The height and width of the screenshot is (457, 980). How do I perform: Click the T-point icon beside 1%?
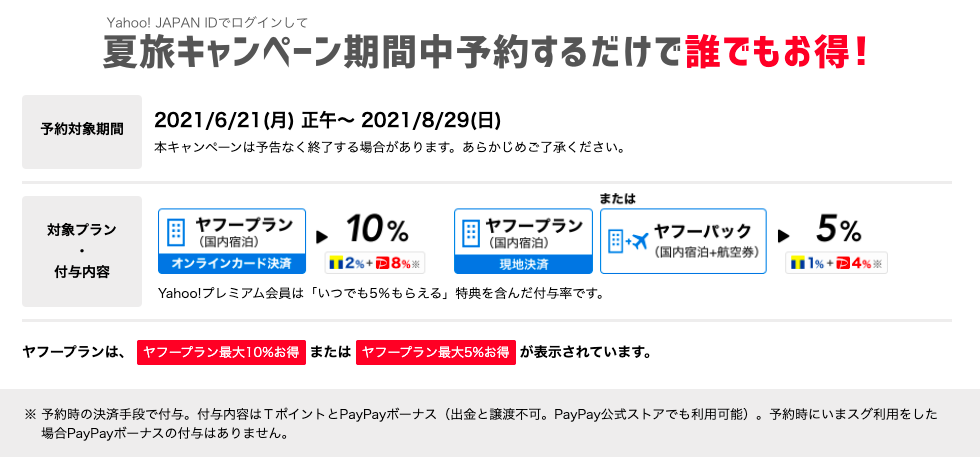796,264
